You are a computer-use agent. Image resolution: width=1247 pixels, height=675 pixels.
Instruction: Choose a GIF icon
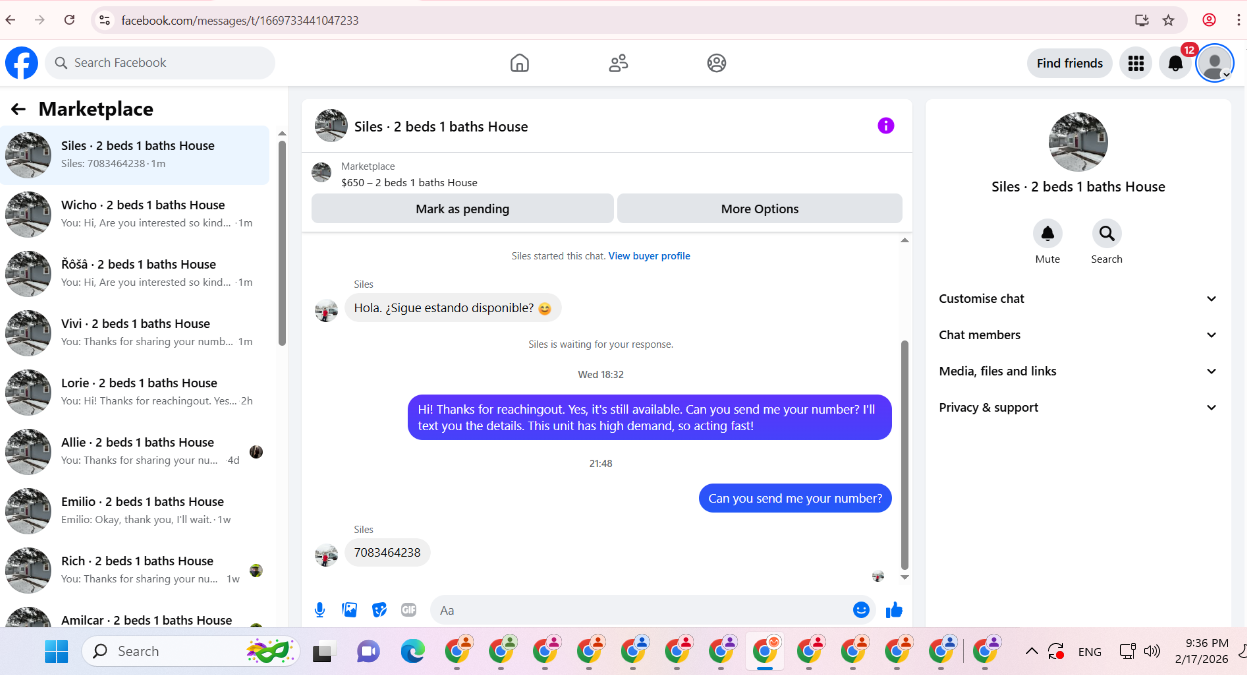[x=408, y=610]
